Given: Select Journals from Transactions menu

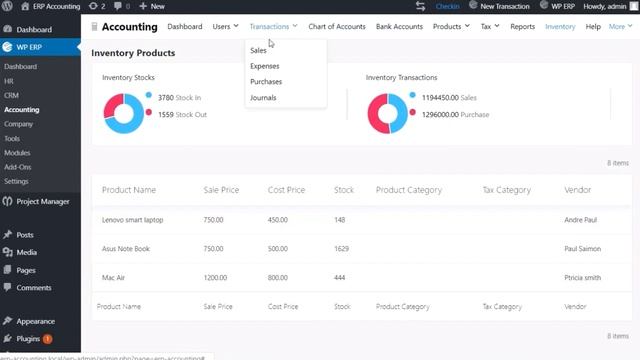Looking at the screenshot, I should 263,98.
